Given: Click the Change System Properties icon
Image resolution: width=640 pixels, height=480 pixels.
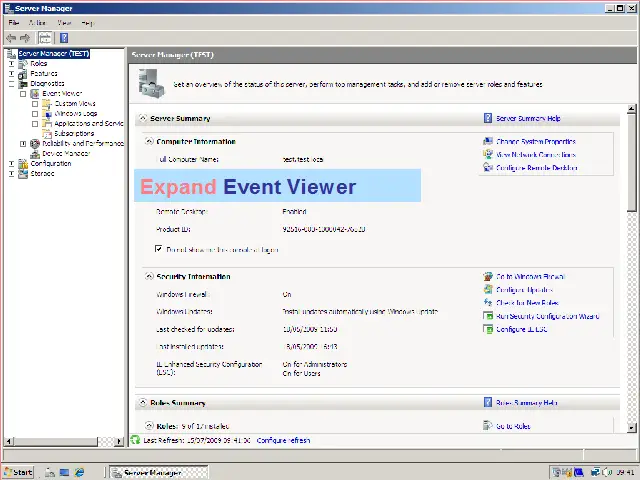Looking at the screenshot, I should 488,141.
